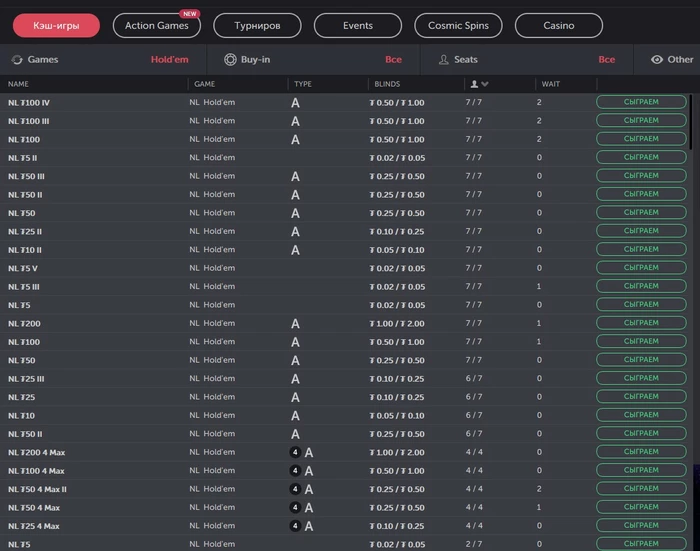Screen dimensions: 700x551
Task: Click СЫГРАЕМ for NL 100 III table
Action: point(641,120)
